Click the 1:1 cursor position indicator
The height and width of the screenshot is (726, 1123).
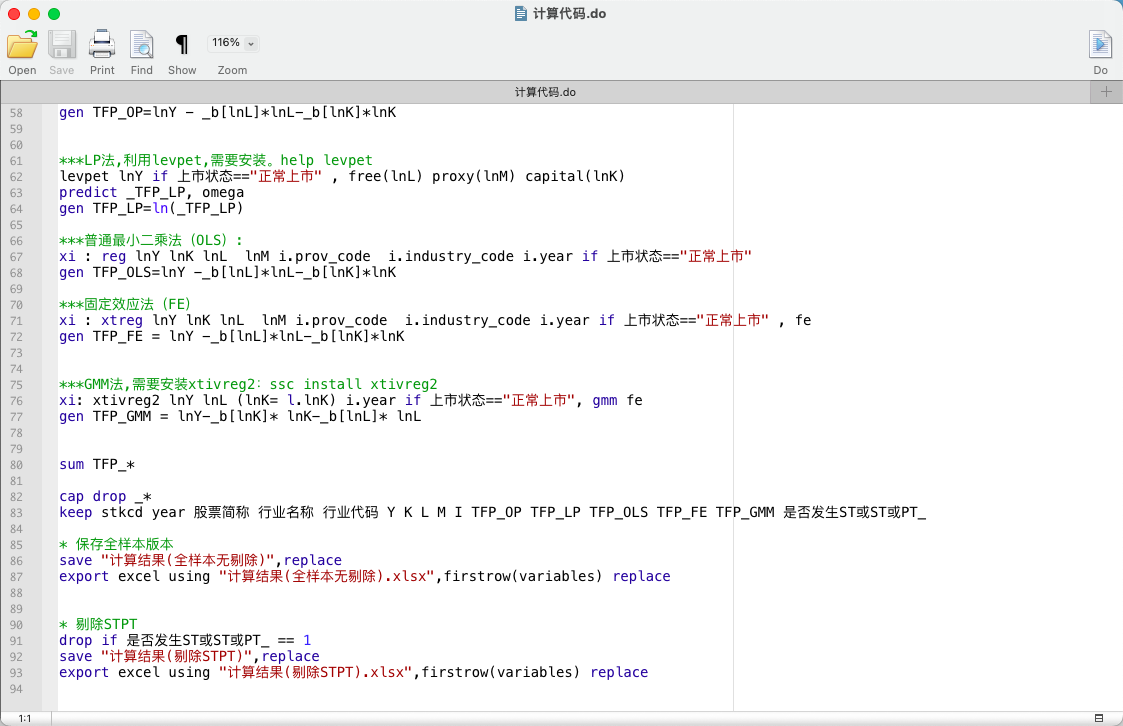tap(25, 718)
